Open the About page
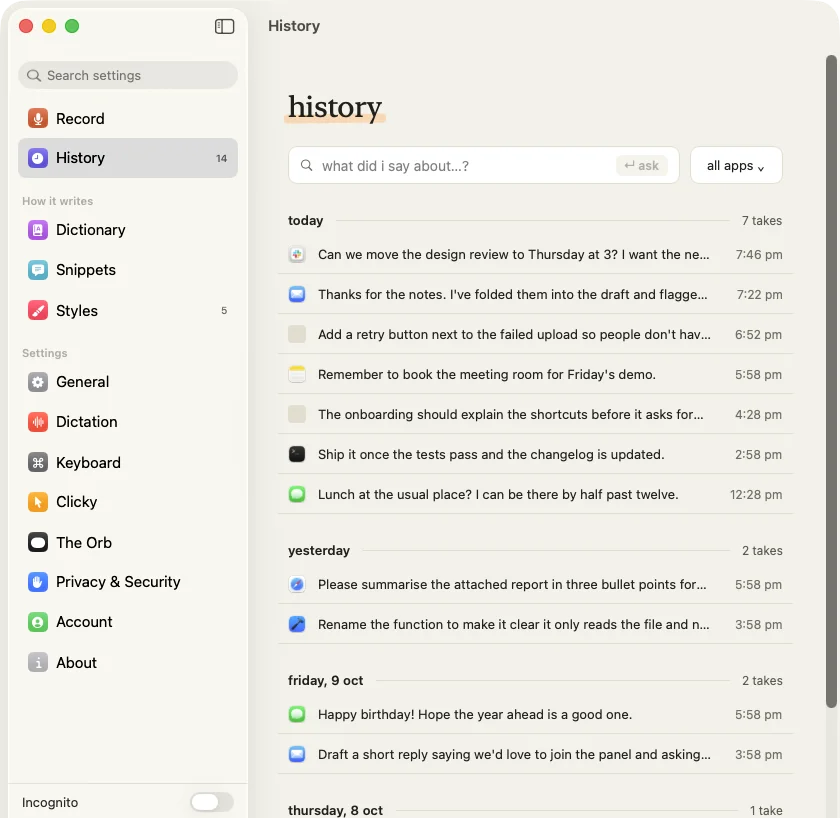Screen dimensions: 840x818 click(x=128, y=663)
